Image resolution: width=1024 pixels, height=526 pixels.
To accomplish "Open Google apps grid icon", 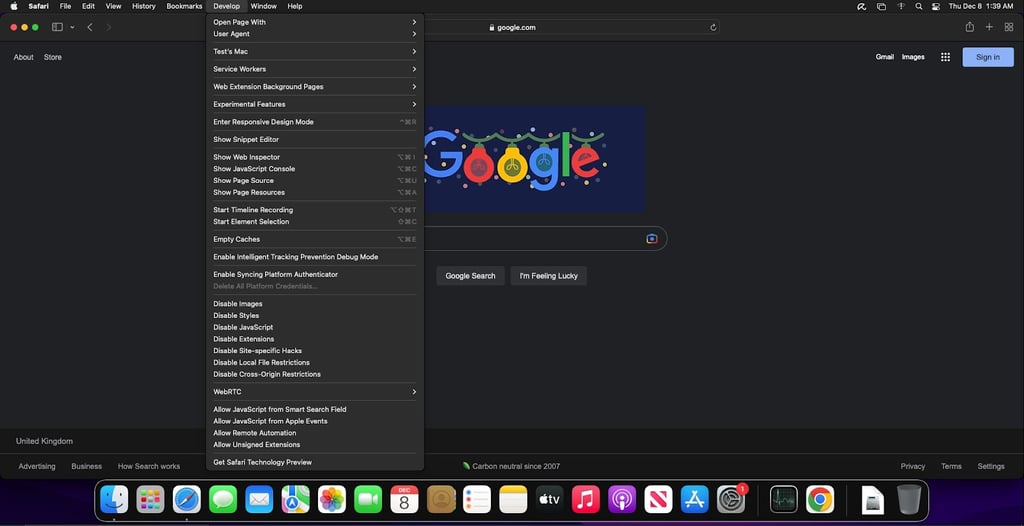I will pyautogui.click(x=945, y=57).
